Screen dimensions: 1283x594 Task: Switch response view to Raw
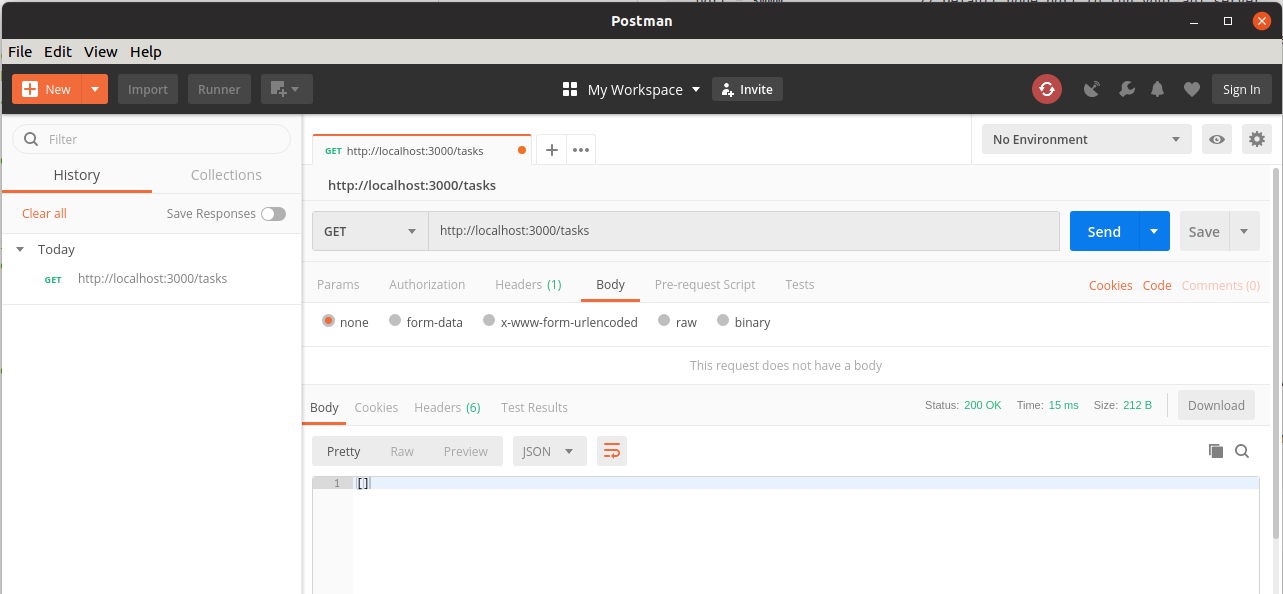pos(402,451)
